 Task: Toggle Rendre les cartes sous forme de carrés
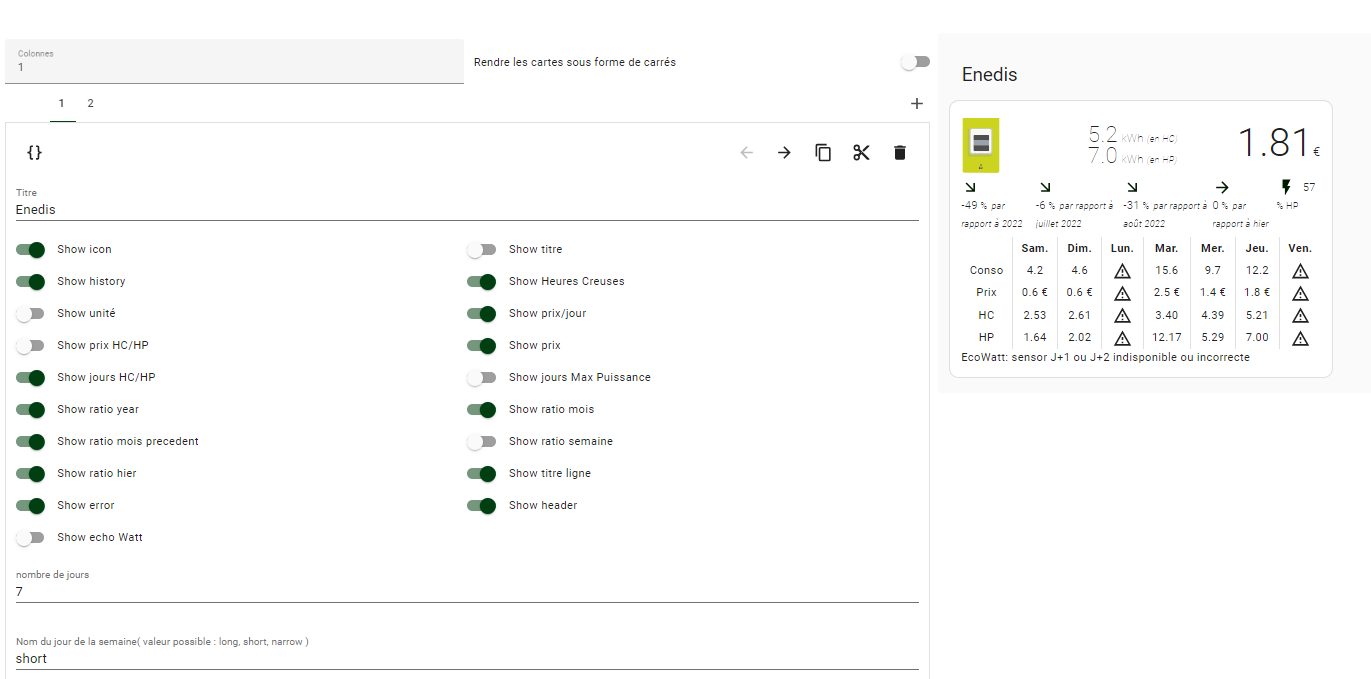tap(914, 62)
